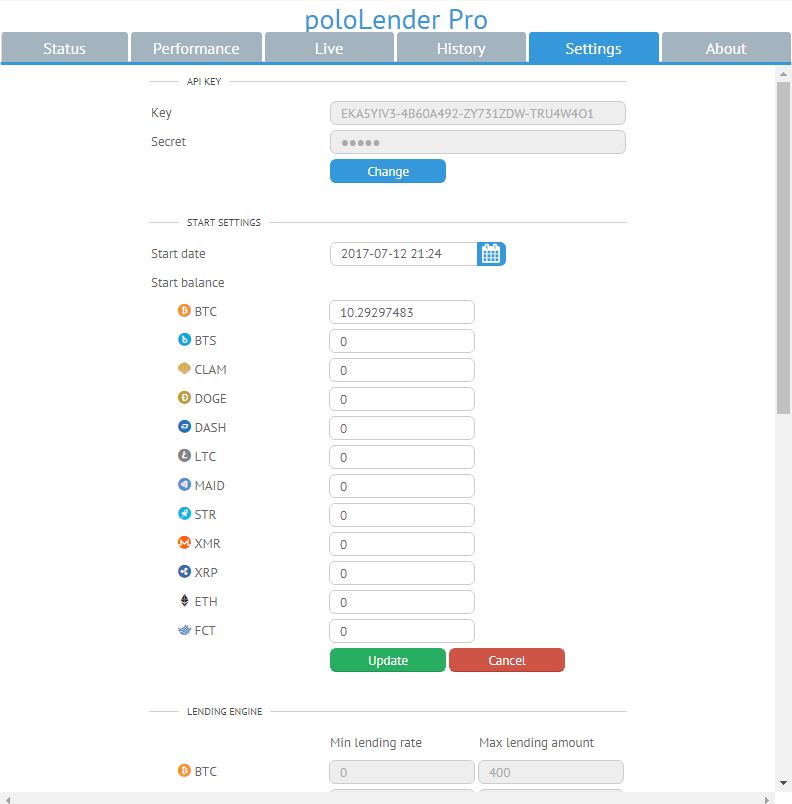Click the Max lending amount column header
This screenshot has height=804, width=792.
536,742
